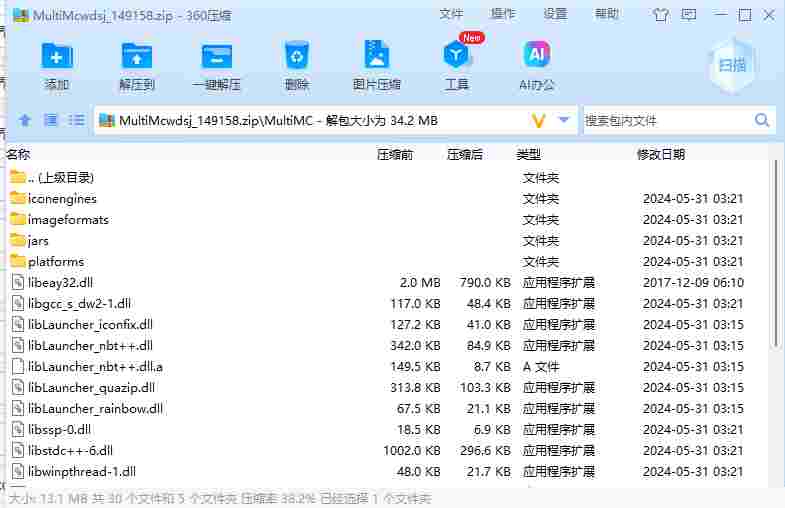Click the orange V icon in address bar
Screen dimensions: 785x508
538,121
